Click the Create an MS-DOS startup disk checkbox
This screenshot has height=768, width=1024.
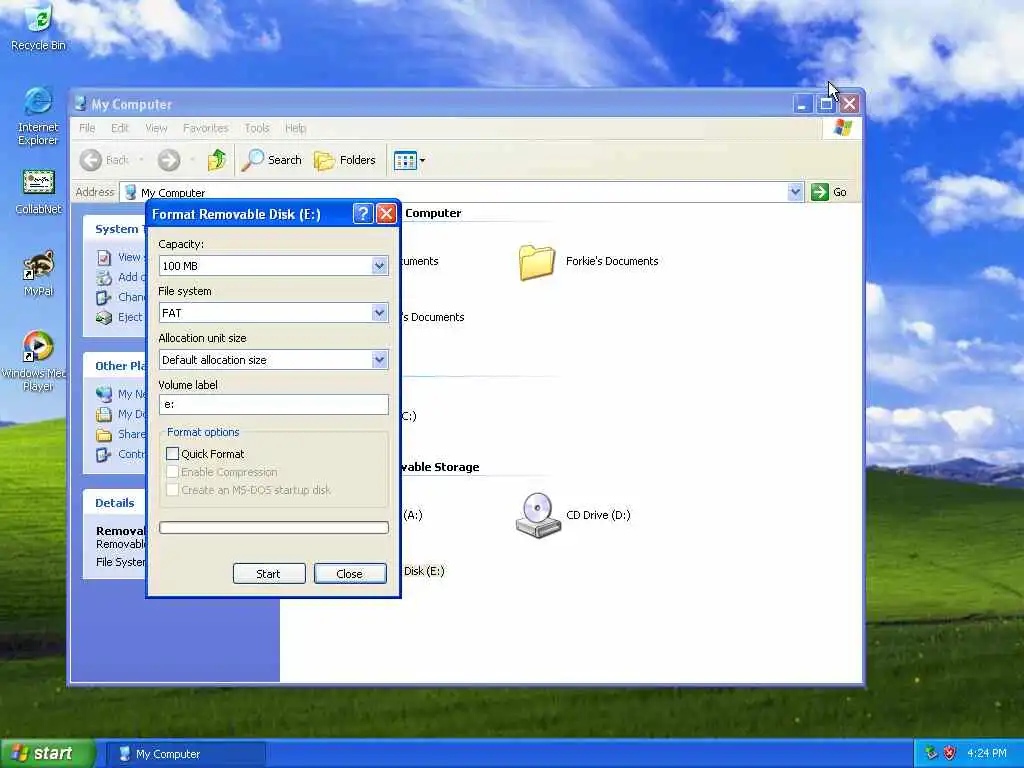172,490
